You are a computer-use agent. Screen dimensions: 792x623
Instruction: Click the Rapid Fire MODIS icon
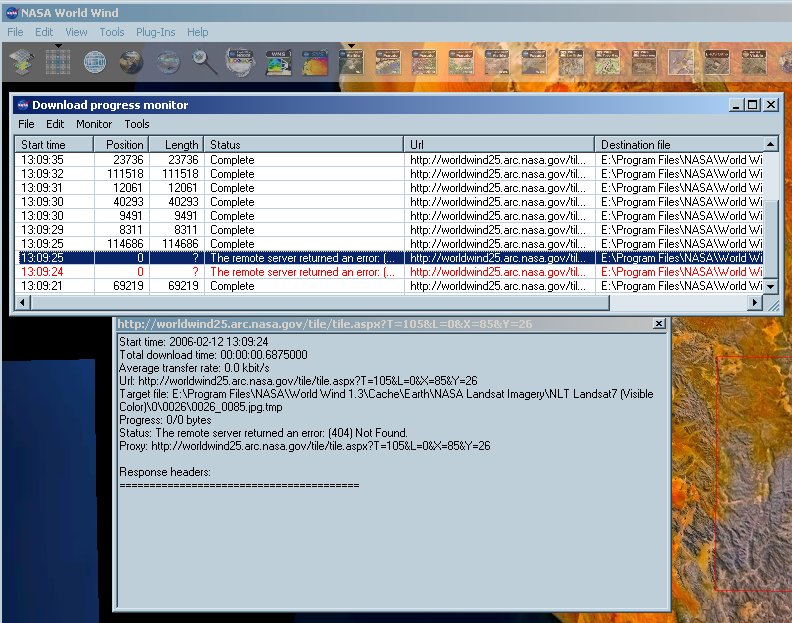tap(241, 63)
